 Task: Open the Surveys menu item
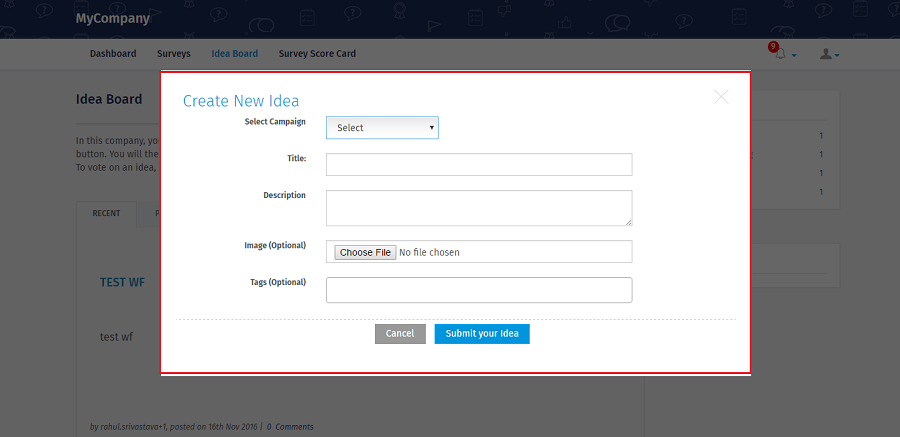pyautogui.click(x=173, y=53)
